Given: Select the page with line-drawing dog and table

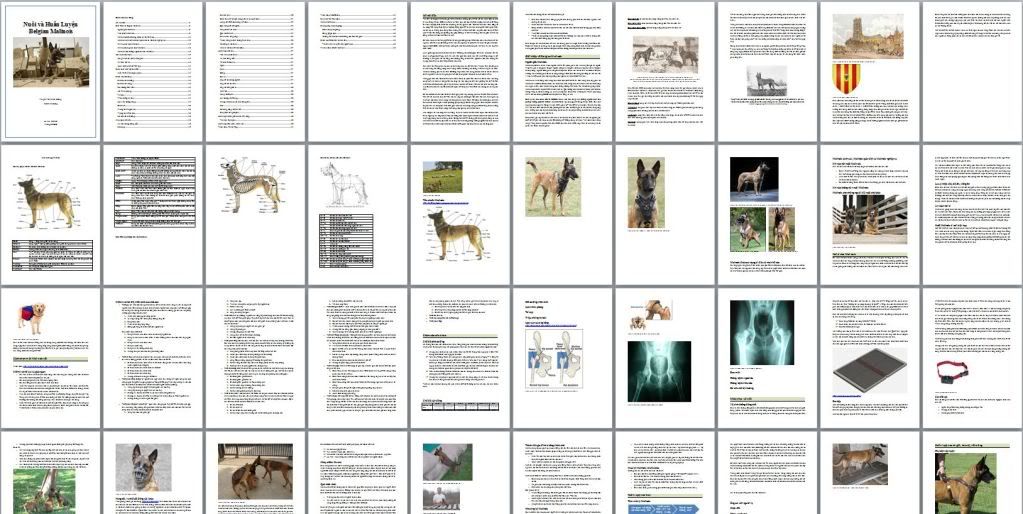Looking at the screenshot, I should point(358,215).
